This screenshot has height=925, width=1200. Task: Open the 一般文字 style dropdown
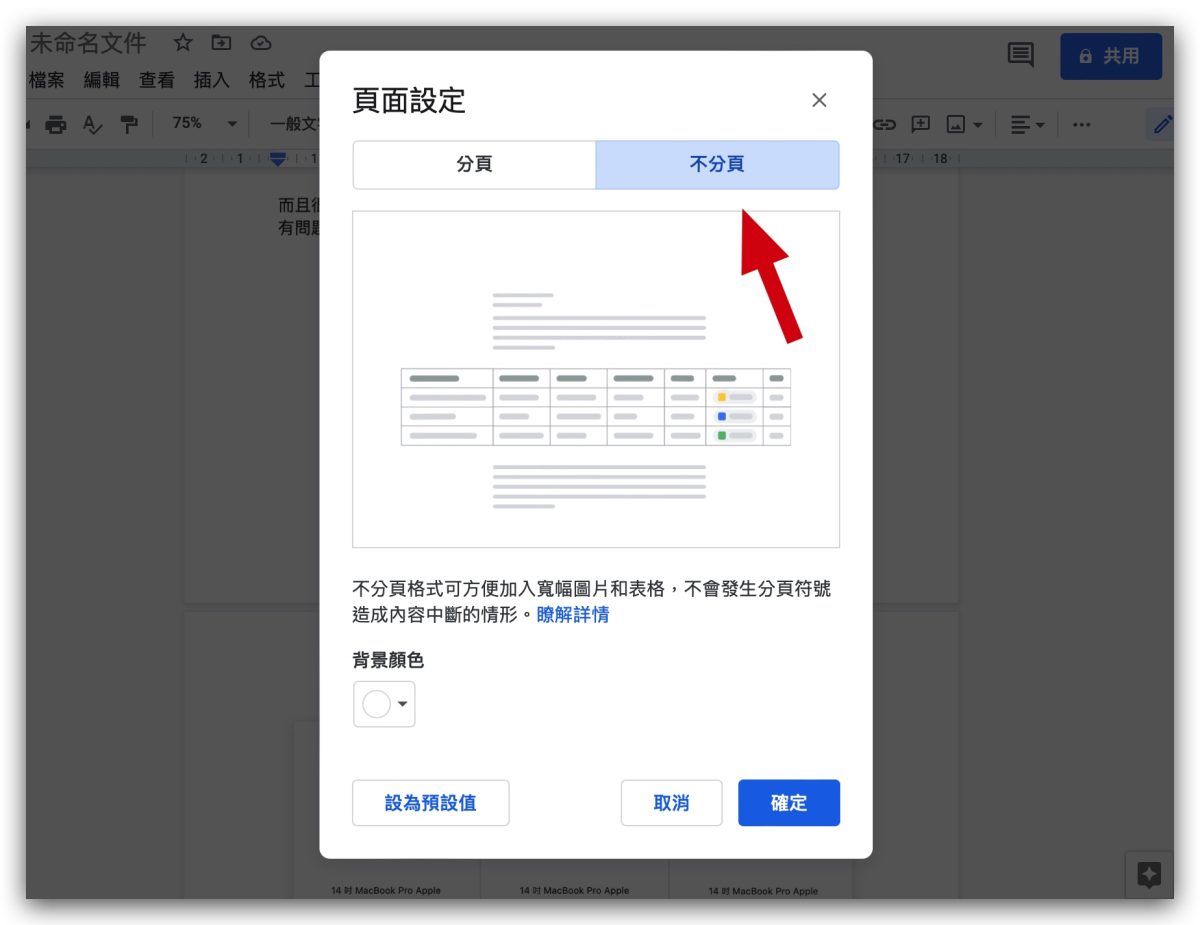click(x=294, y=124)
